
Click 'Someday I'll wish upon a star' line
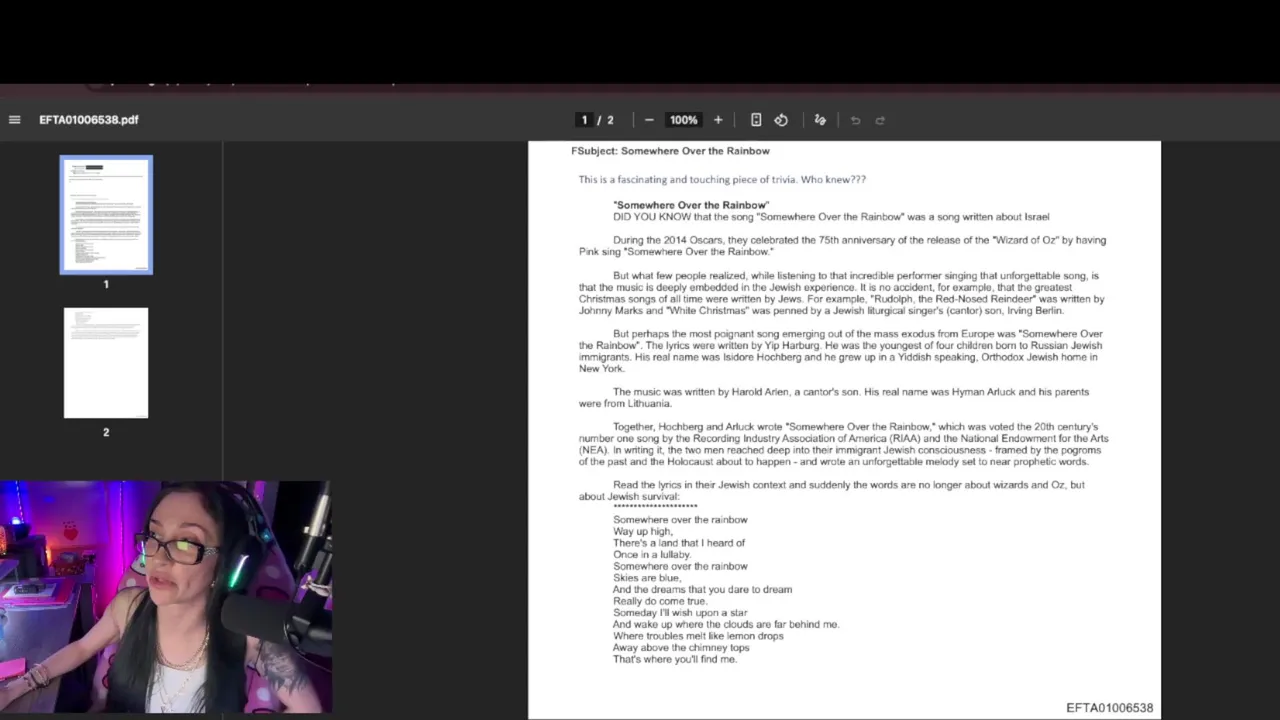[680, 613]
